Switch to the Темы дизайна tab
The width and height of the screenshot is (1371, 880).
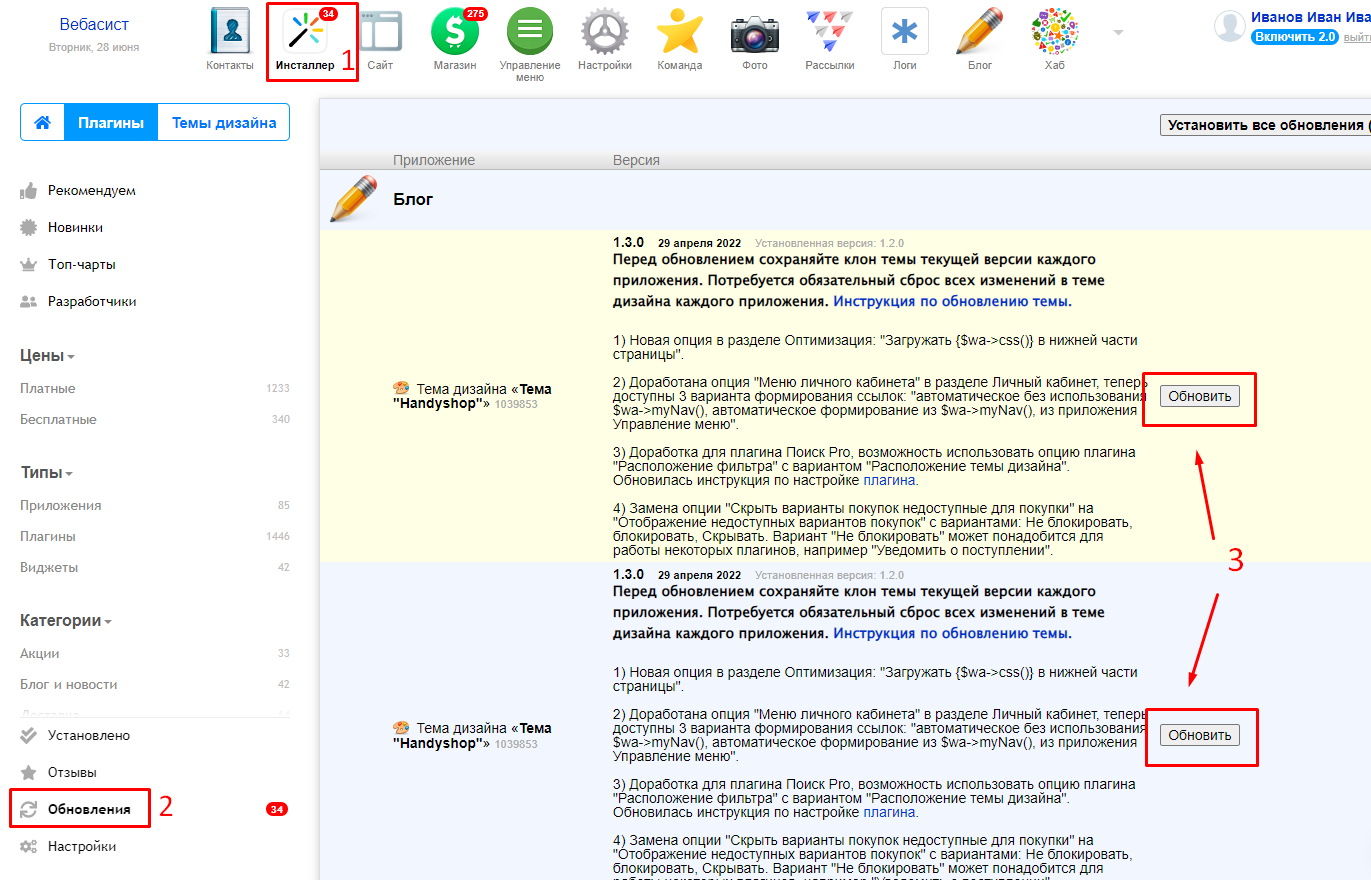pyautogui.click(x=224, y=123)
